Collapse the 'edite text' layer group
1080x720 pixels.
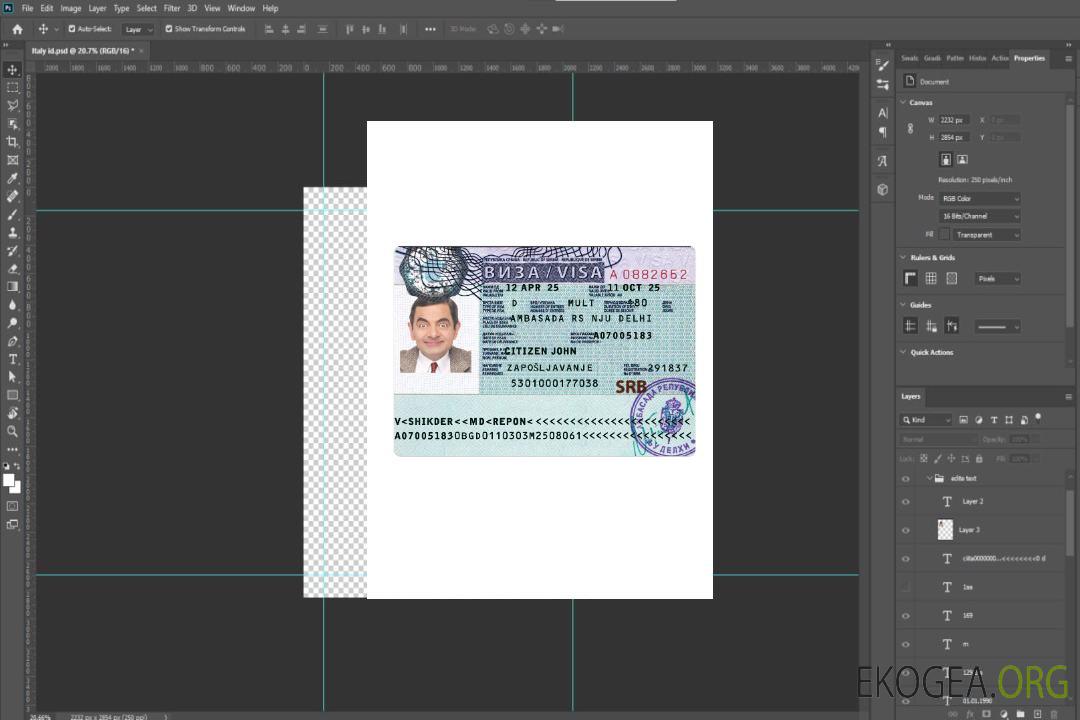(929, 478)
